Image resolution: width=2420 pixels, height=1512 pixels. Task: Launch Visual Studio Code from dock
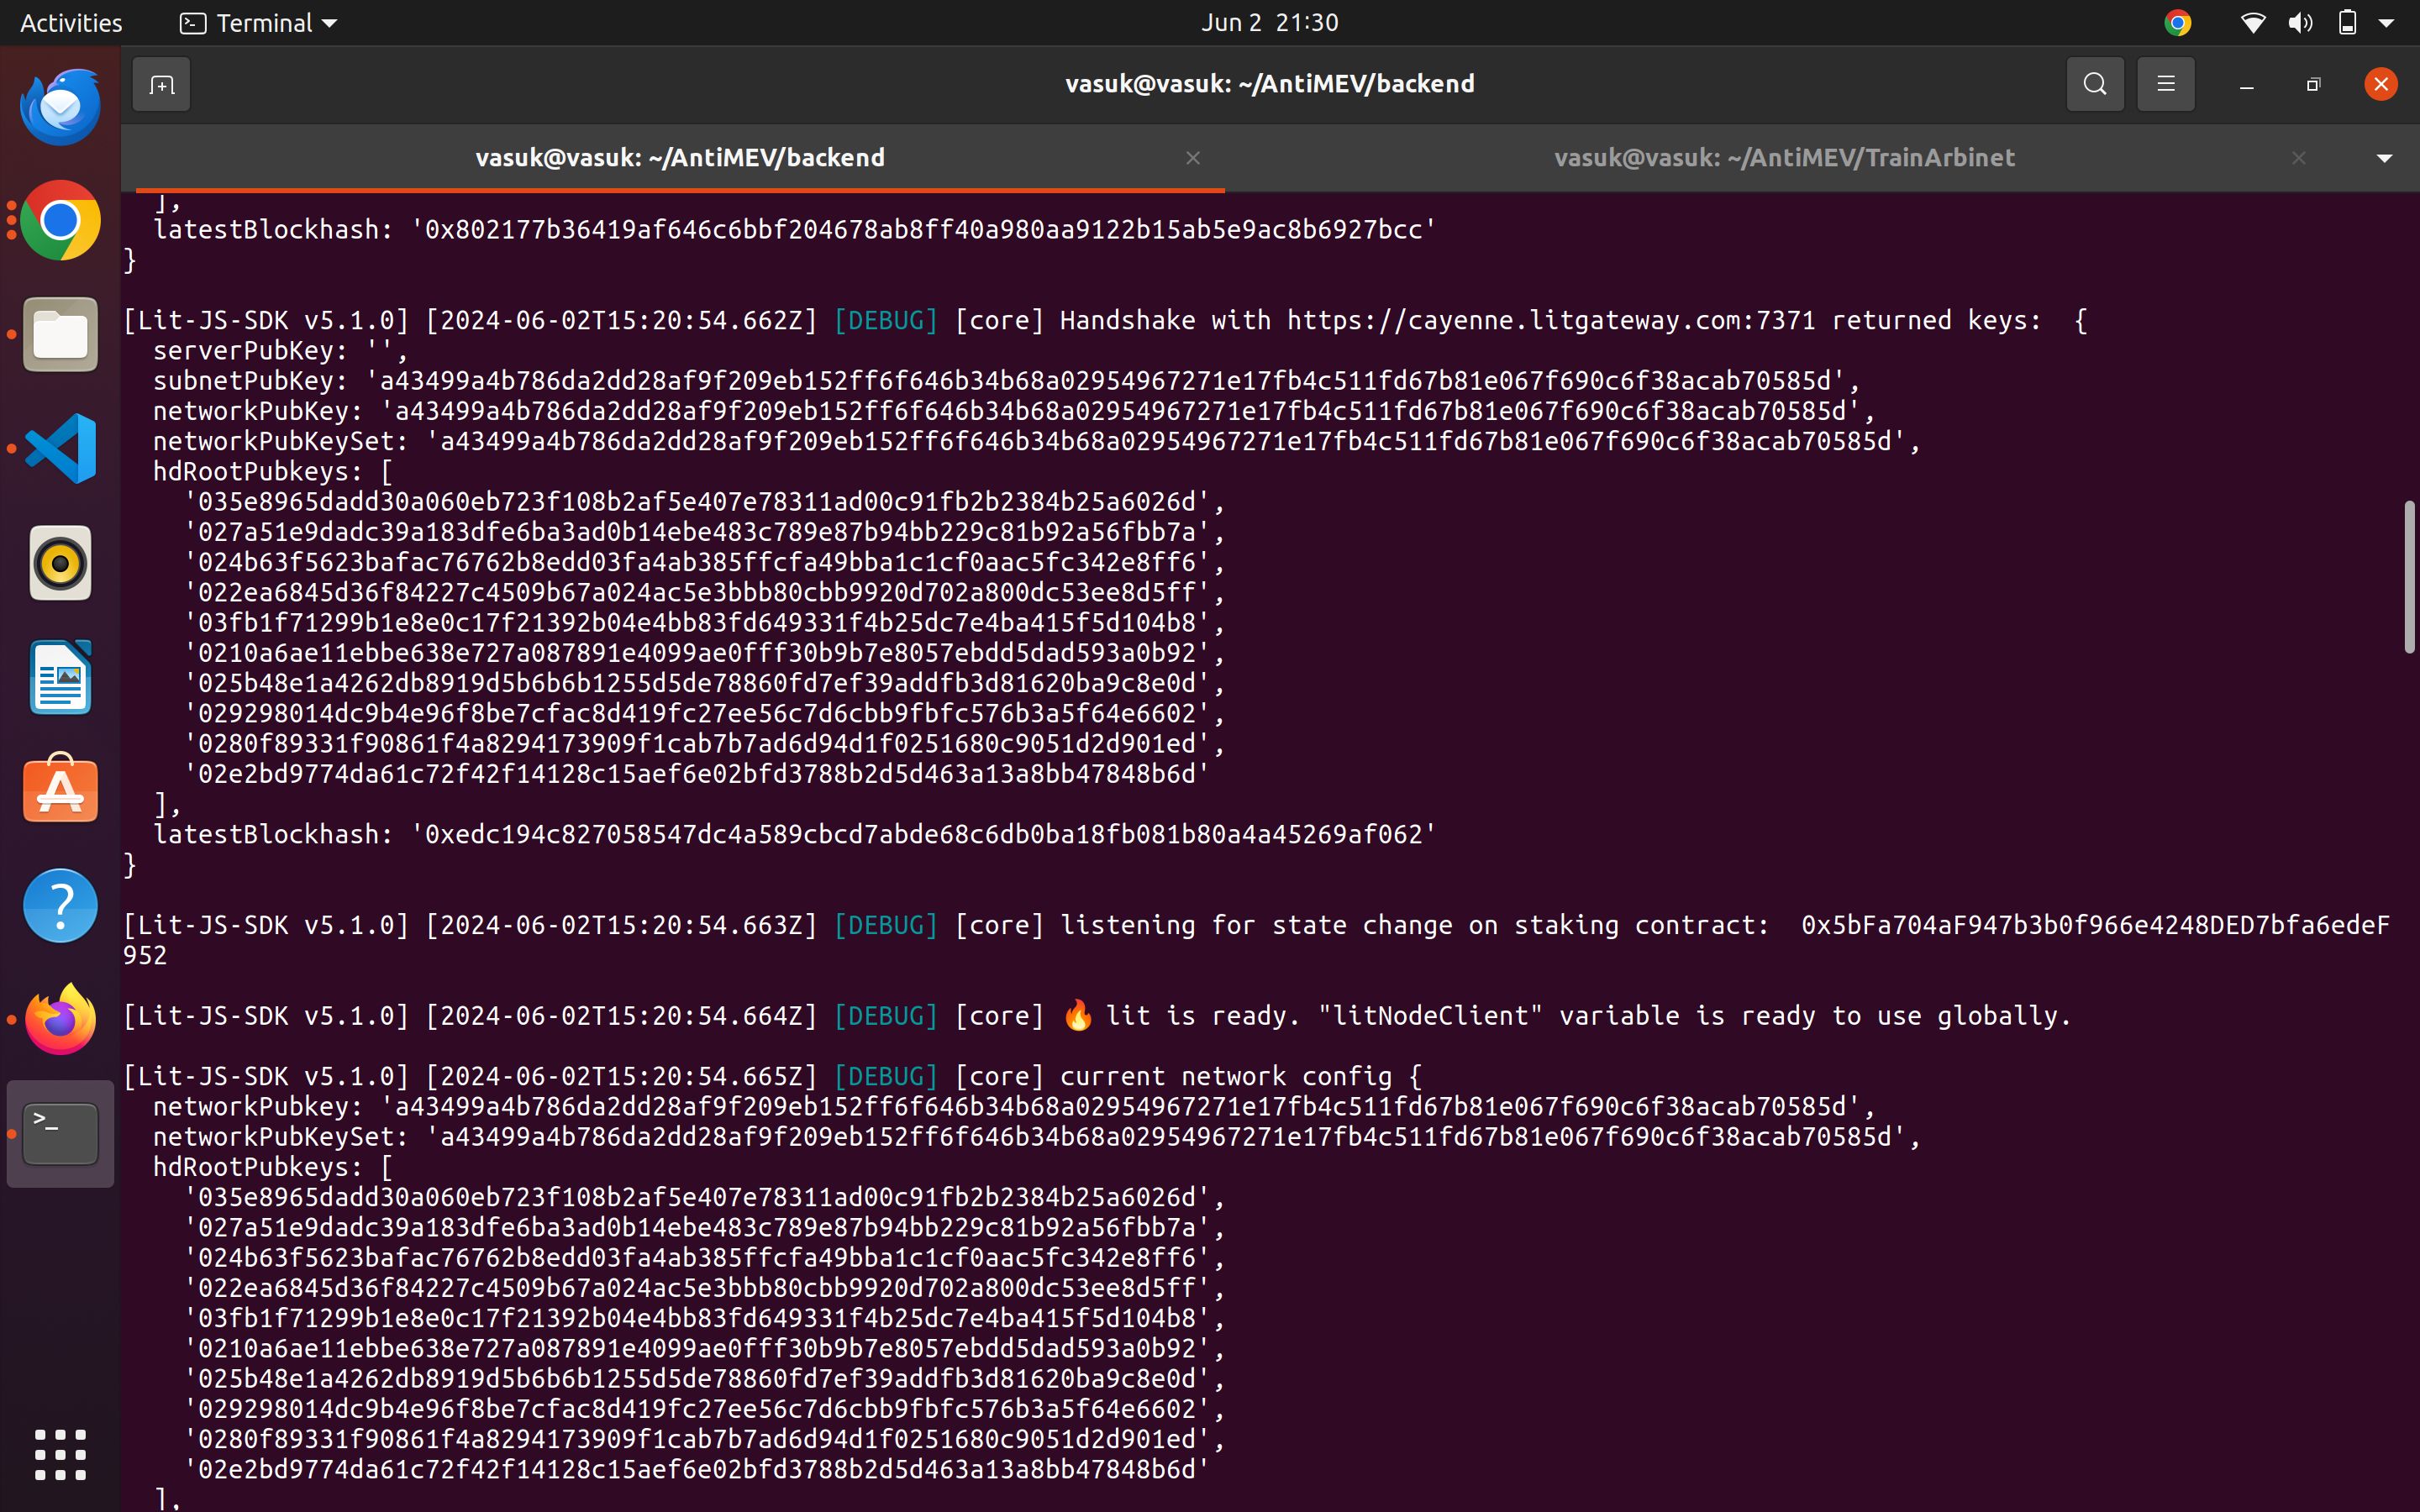pyautogui.click(x=61, y=449)
